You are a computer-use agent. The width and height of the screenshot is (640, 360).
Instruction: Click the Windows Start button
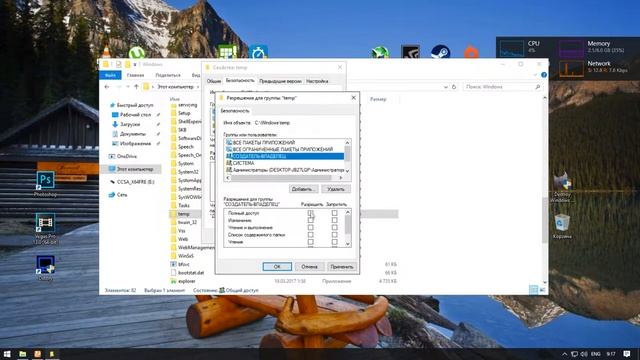(x=7, y=354)
